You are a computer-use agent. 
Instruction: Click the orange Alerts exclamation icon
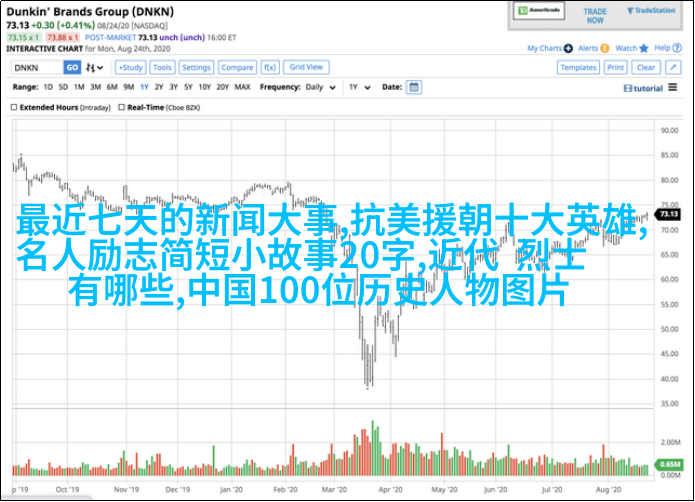tap(605, 48)
